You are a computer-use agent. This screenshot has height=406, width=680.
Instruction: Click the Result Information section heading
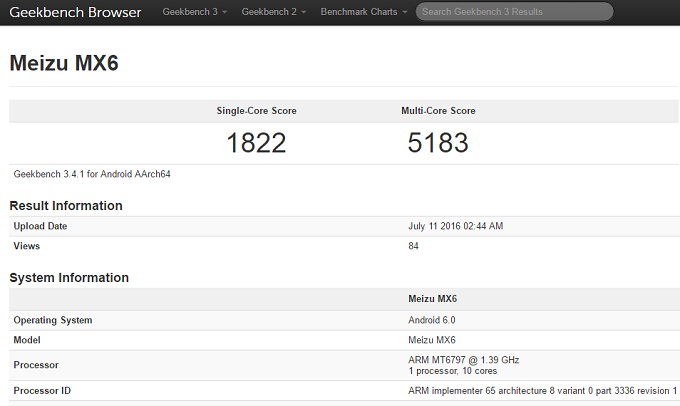click(66, 205)
